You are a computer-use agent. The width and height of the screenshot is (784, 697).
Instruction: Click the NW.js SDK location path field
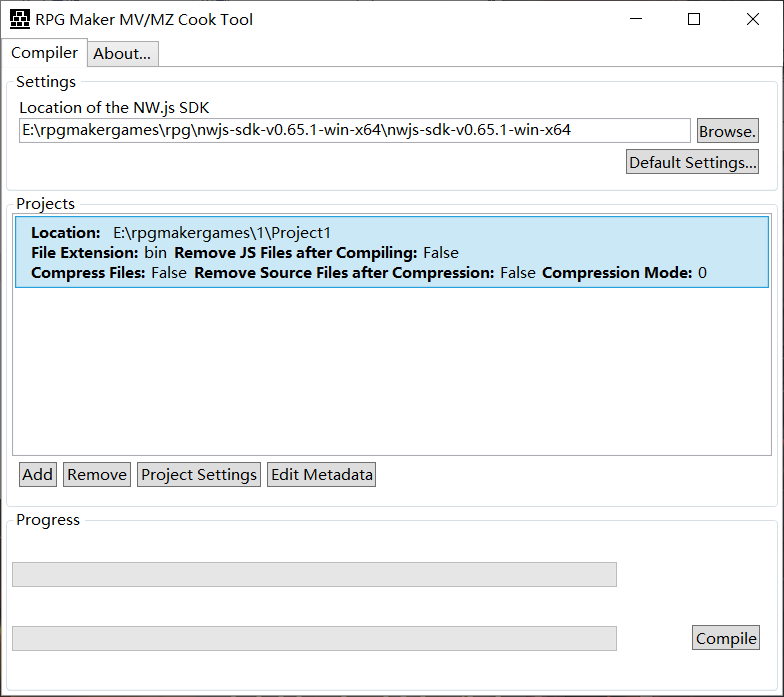(x=354, y=130)
